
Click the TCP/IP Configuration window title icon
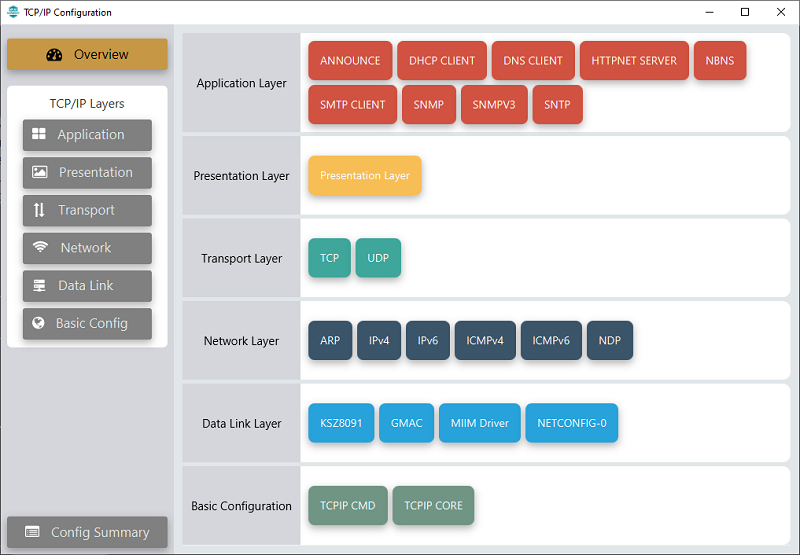tap(12, 12)
